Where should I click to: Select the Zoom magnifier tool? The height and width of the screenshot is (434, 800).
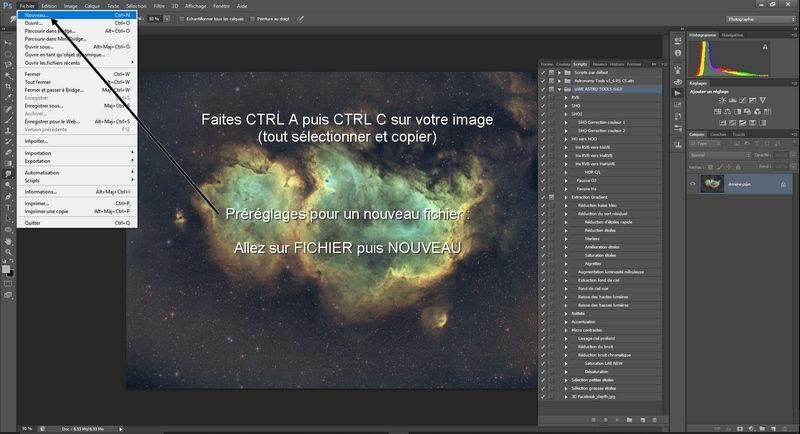coord(8,252)
